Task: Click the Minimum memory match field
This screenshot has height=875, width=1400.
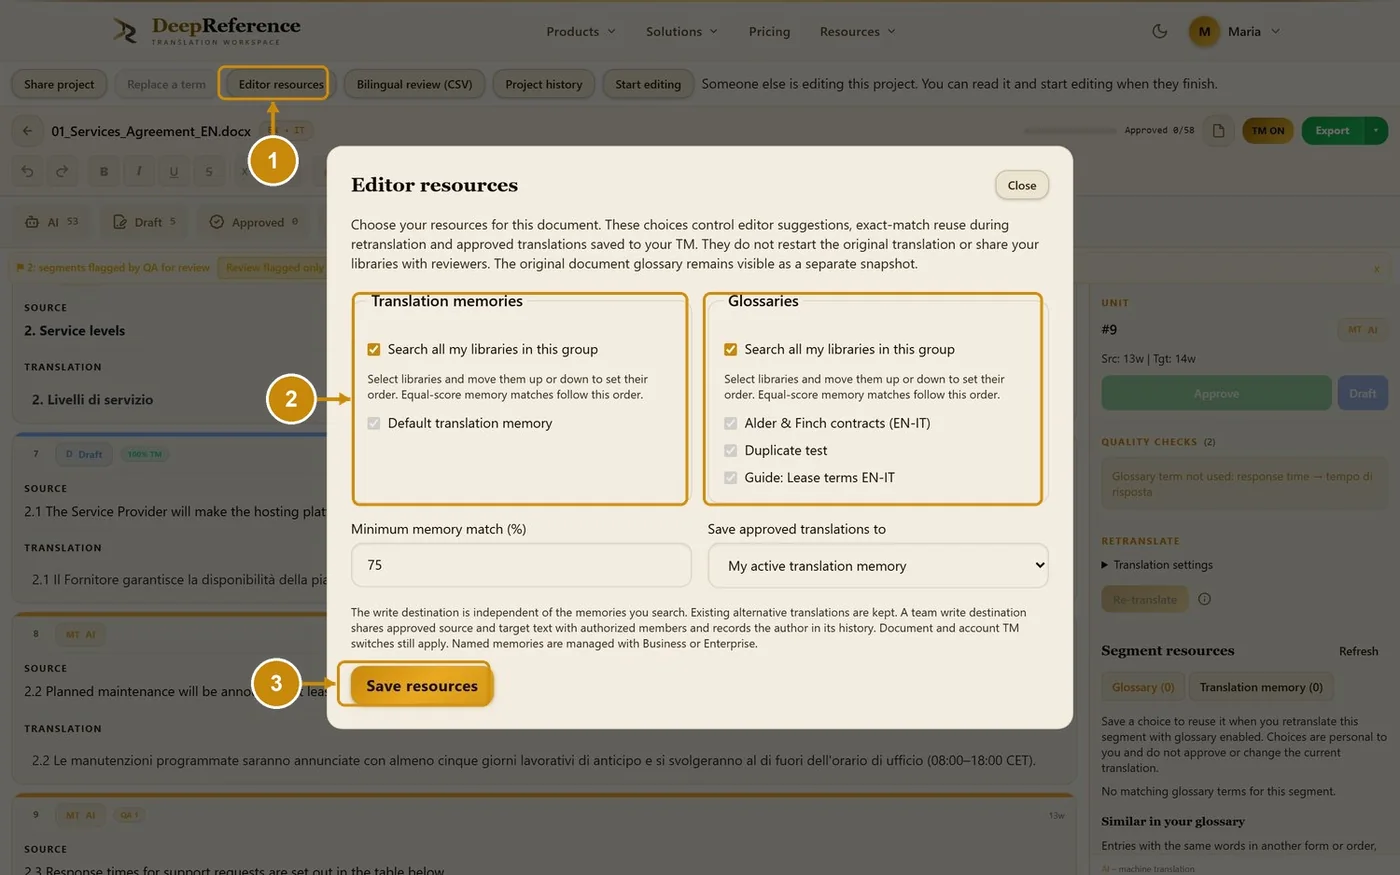Action: pyautogui.click(x=521, y=565)
